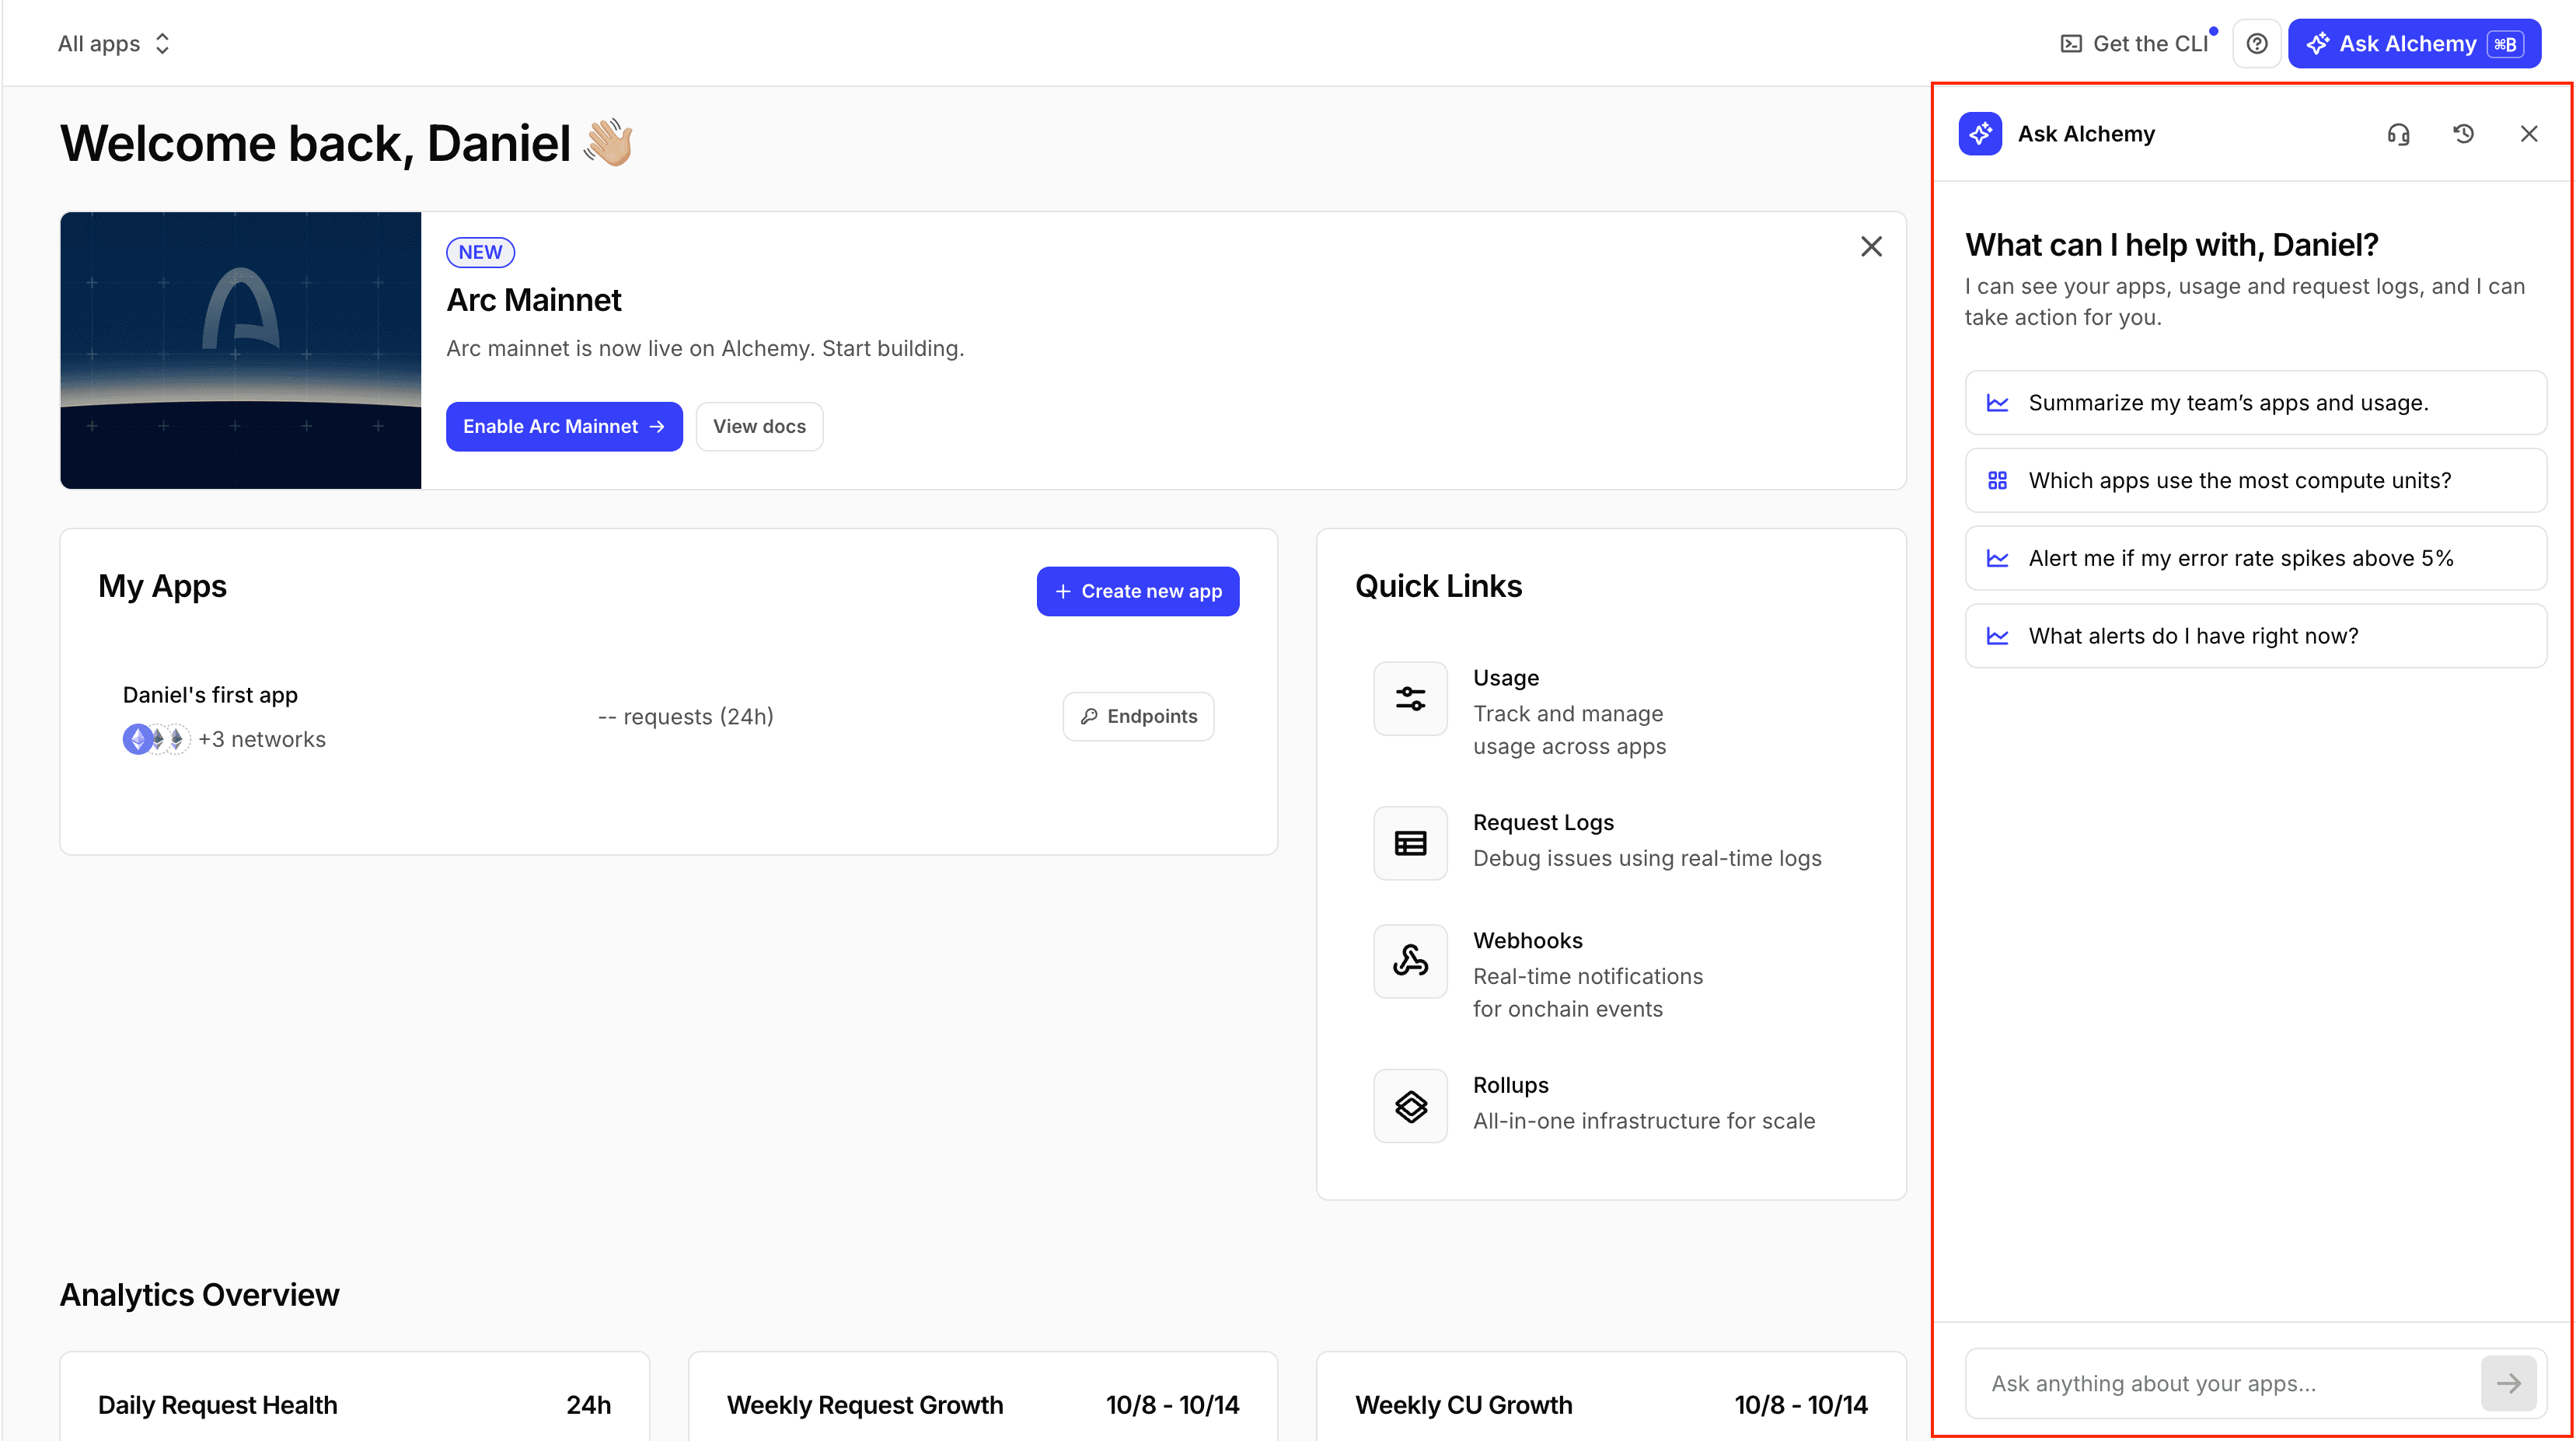2576x1441 pixels.
Task: Open support via the headset icon
Action: click(2398, 134)
